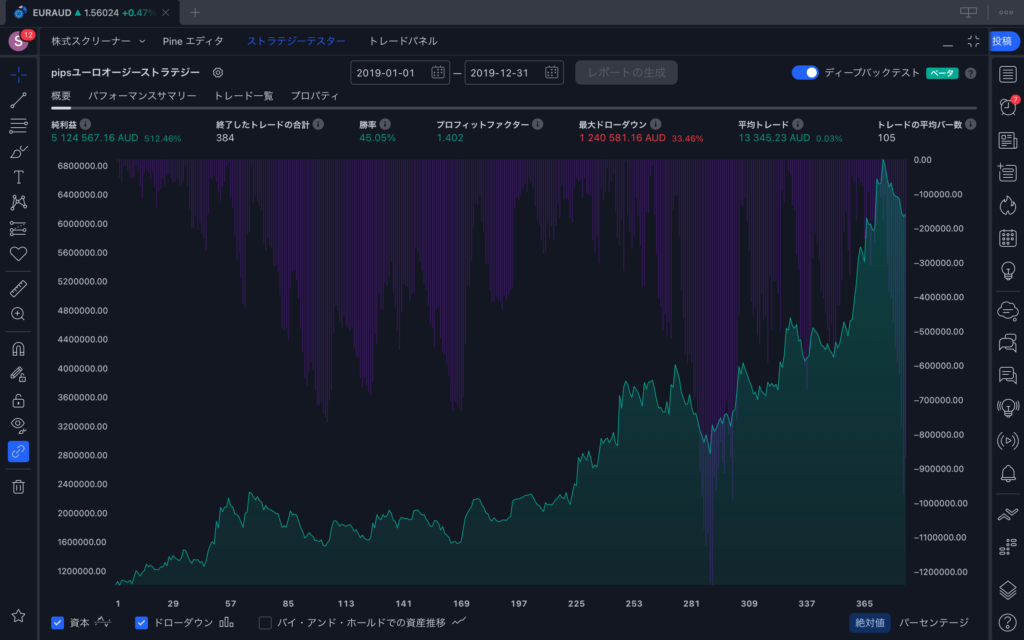1024x640 pixels.
Task: Click the 2019-12-31 end date field
Action: click(514, 72)
